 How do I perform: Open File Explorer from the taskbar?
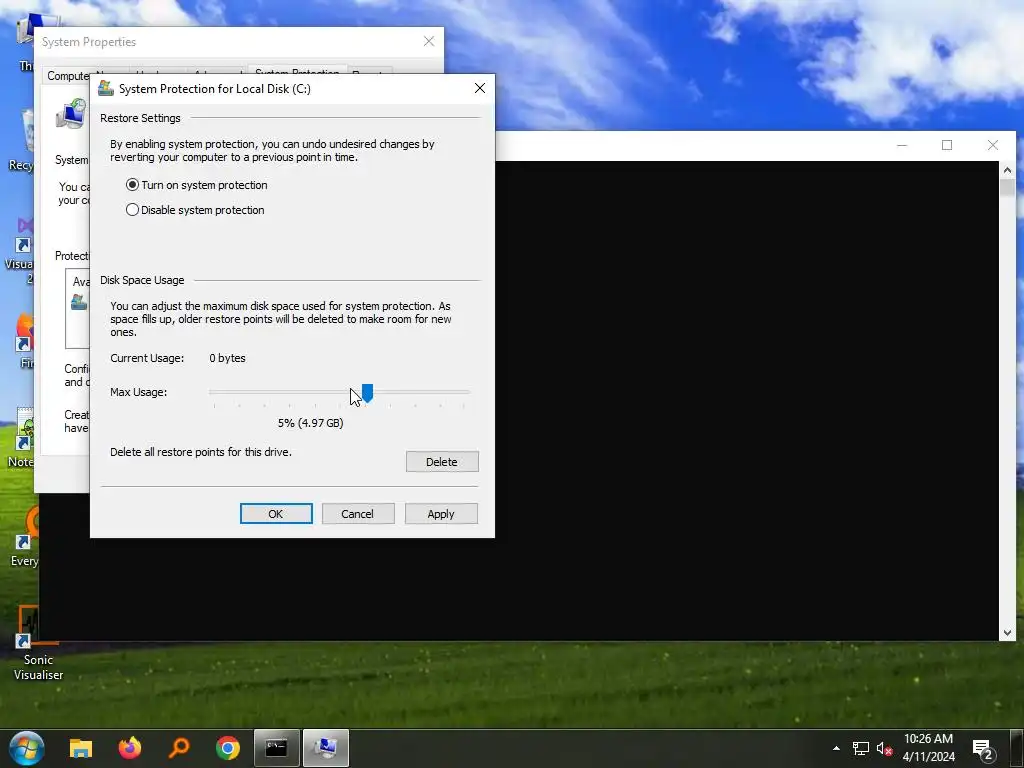pos(81,748)
